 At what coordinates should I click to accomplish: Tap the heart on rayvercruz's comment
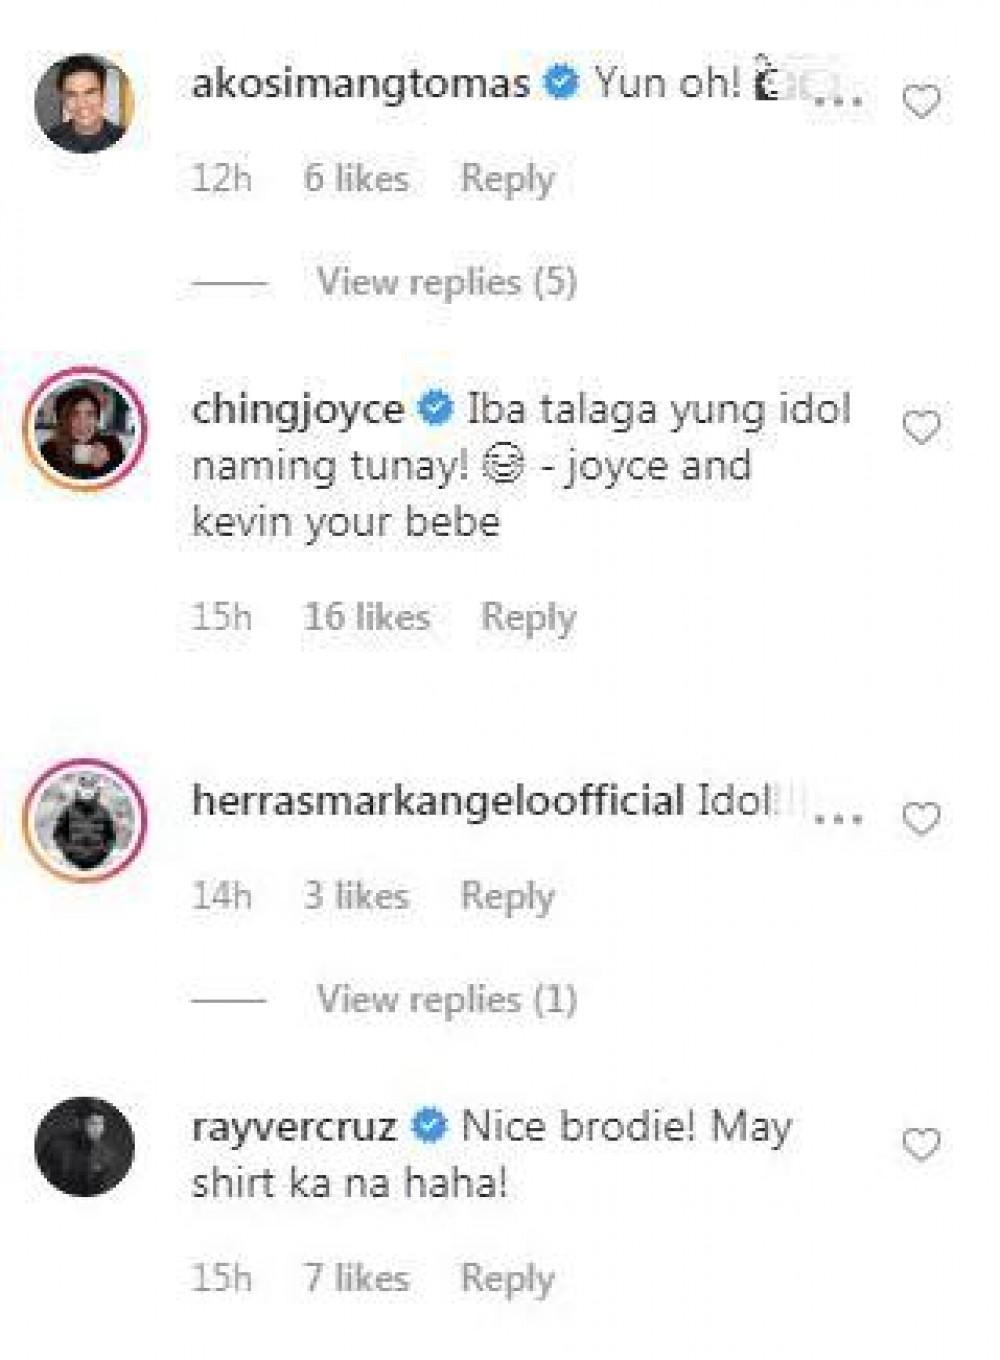[921, 1144]
